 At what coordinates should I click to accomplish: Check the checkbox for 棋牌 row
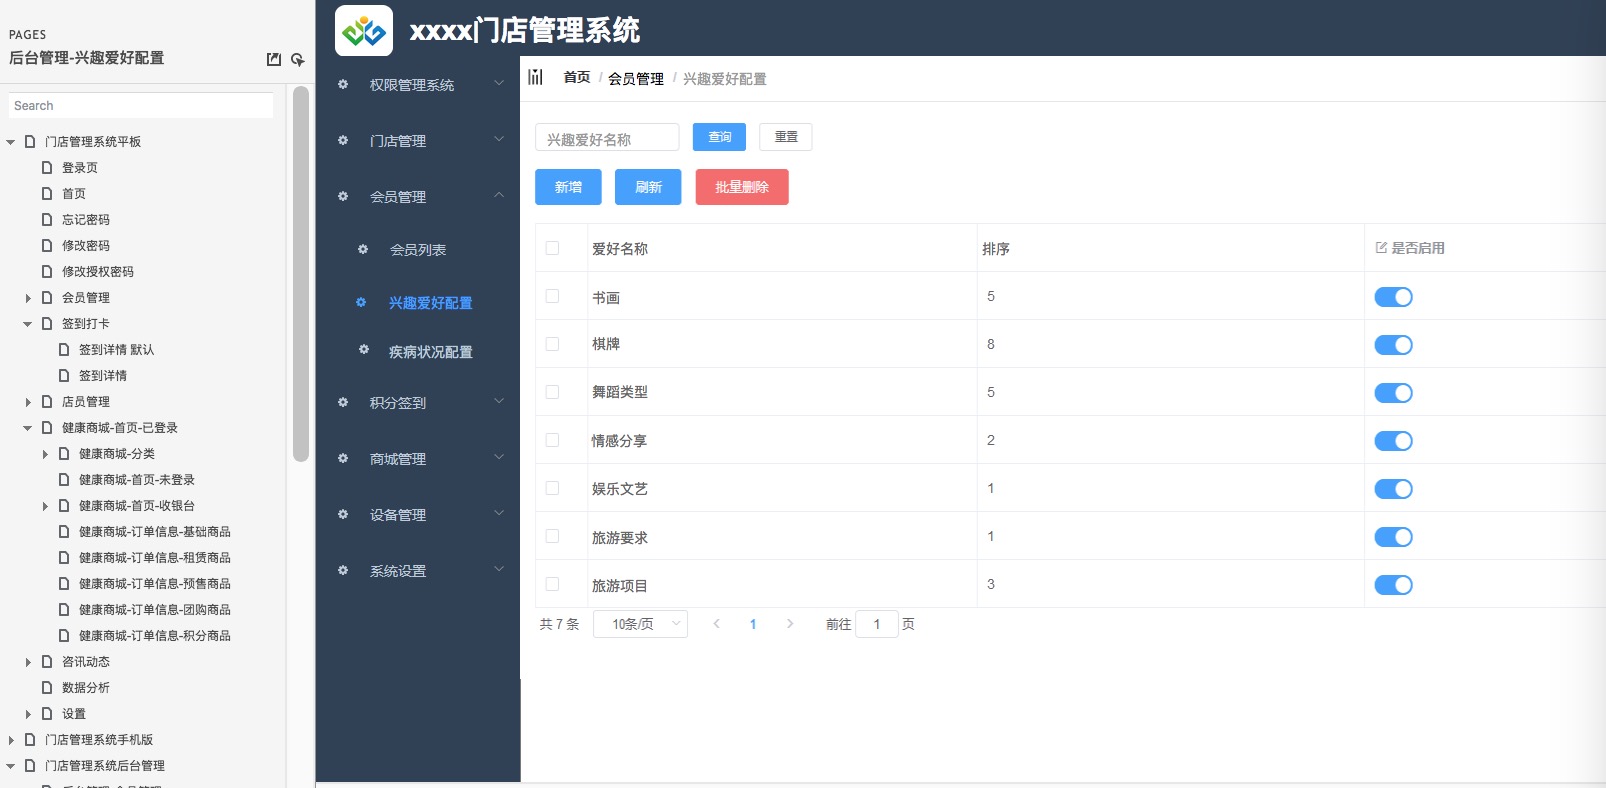(x=552, y=344)
